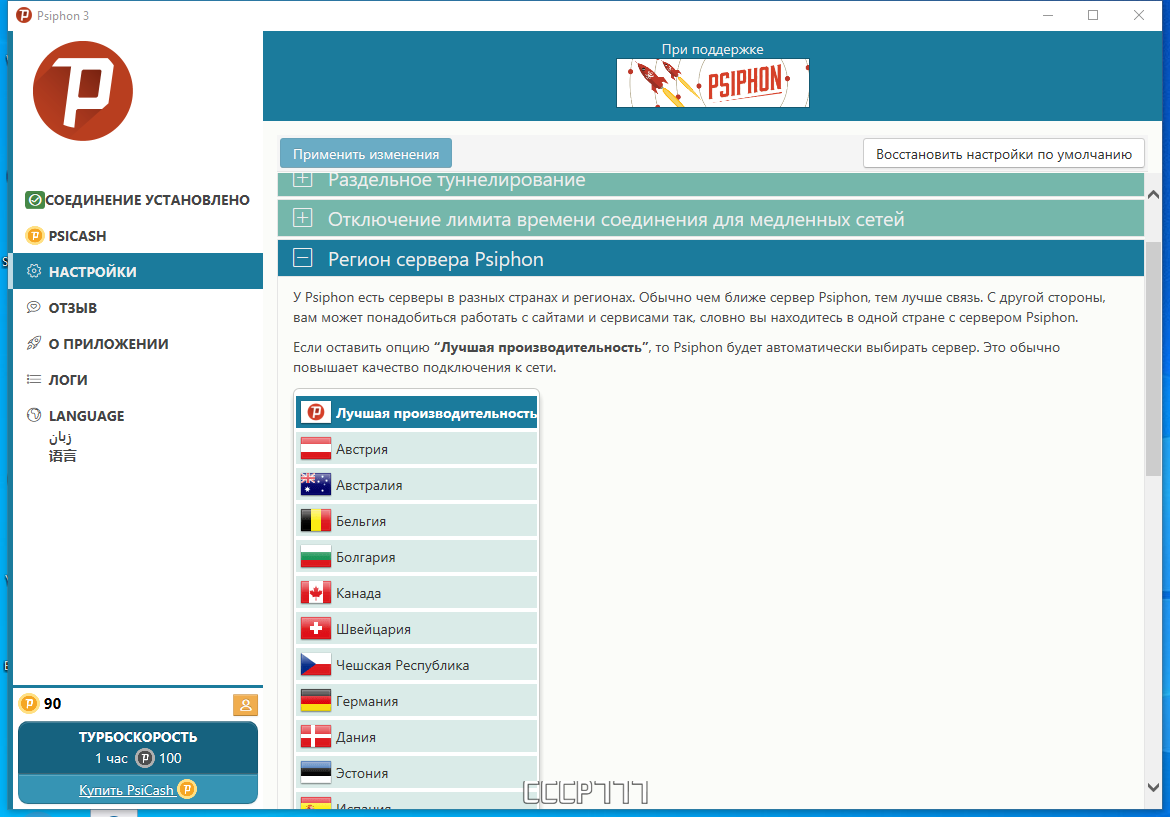Viewport: 1170px width, 817px height.
Task: Click the settings scrollbar up arrow
Action: pyautogui.click(x=1153, y=195)
